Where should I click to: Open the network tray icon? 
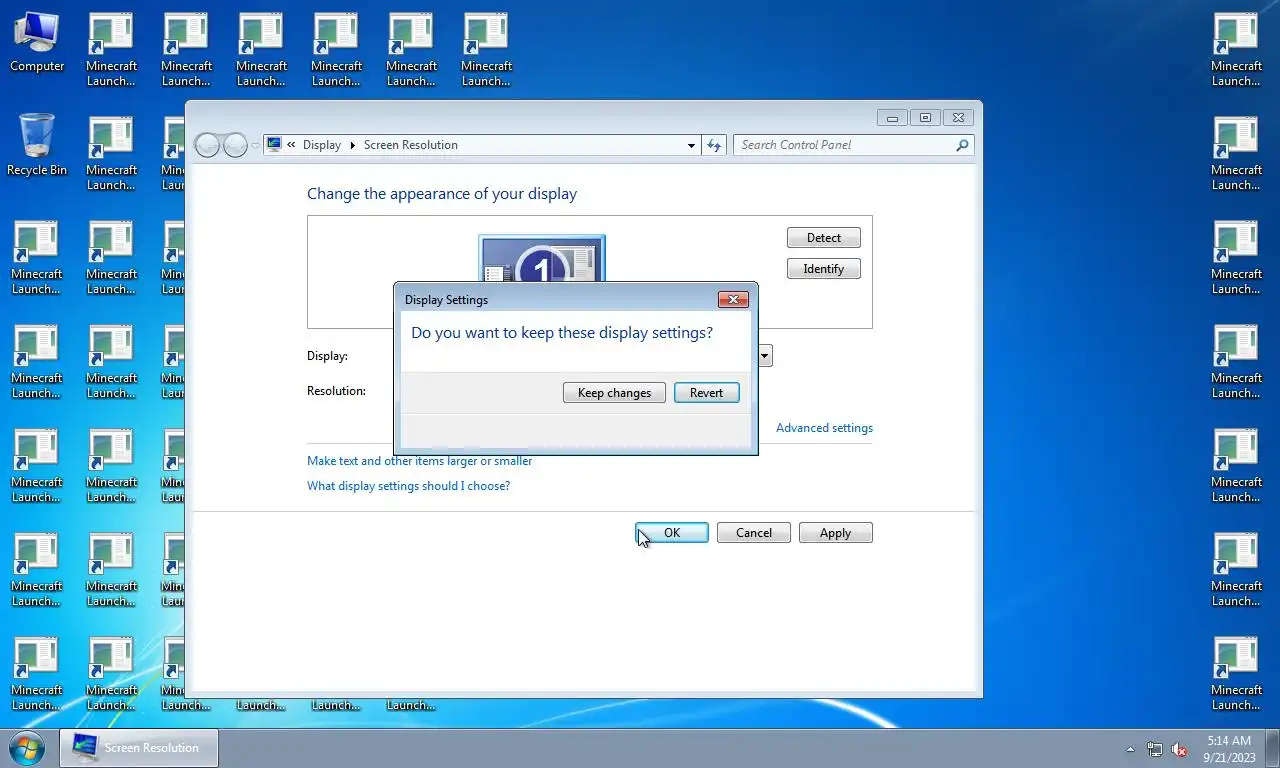tap(1155, 749)
